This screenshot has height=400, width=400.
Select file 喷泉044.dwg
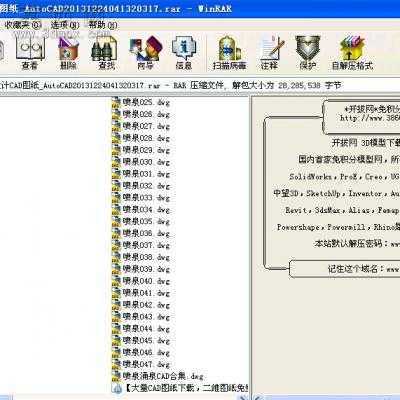[x=141, y=328]
